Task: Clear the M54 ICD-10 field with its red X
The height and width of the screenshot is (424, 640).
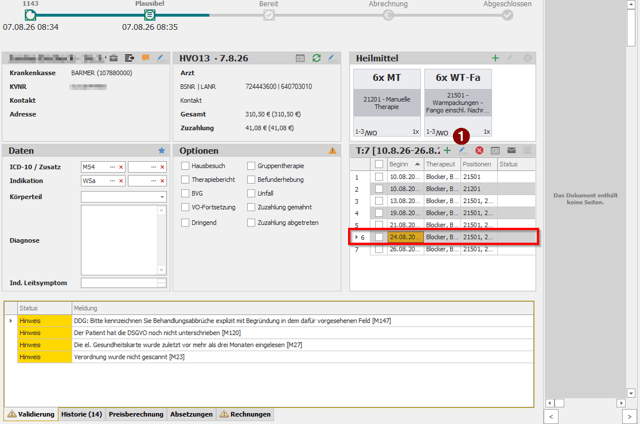Action: [x=121, y=167]
